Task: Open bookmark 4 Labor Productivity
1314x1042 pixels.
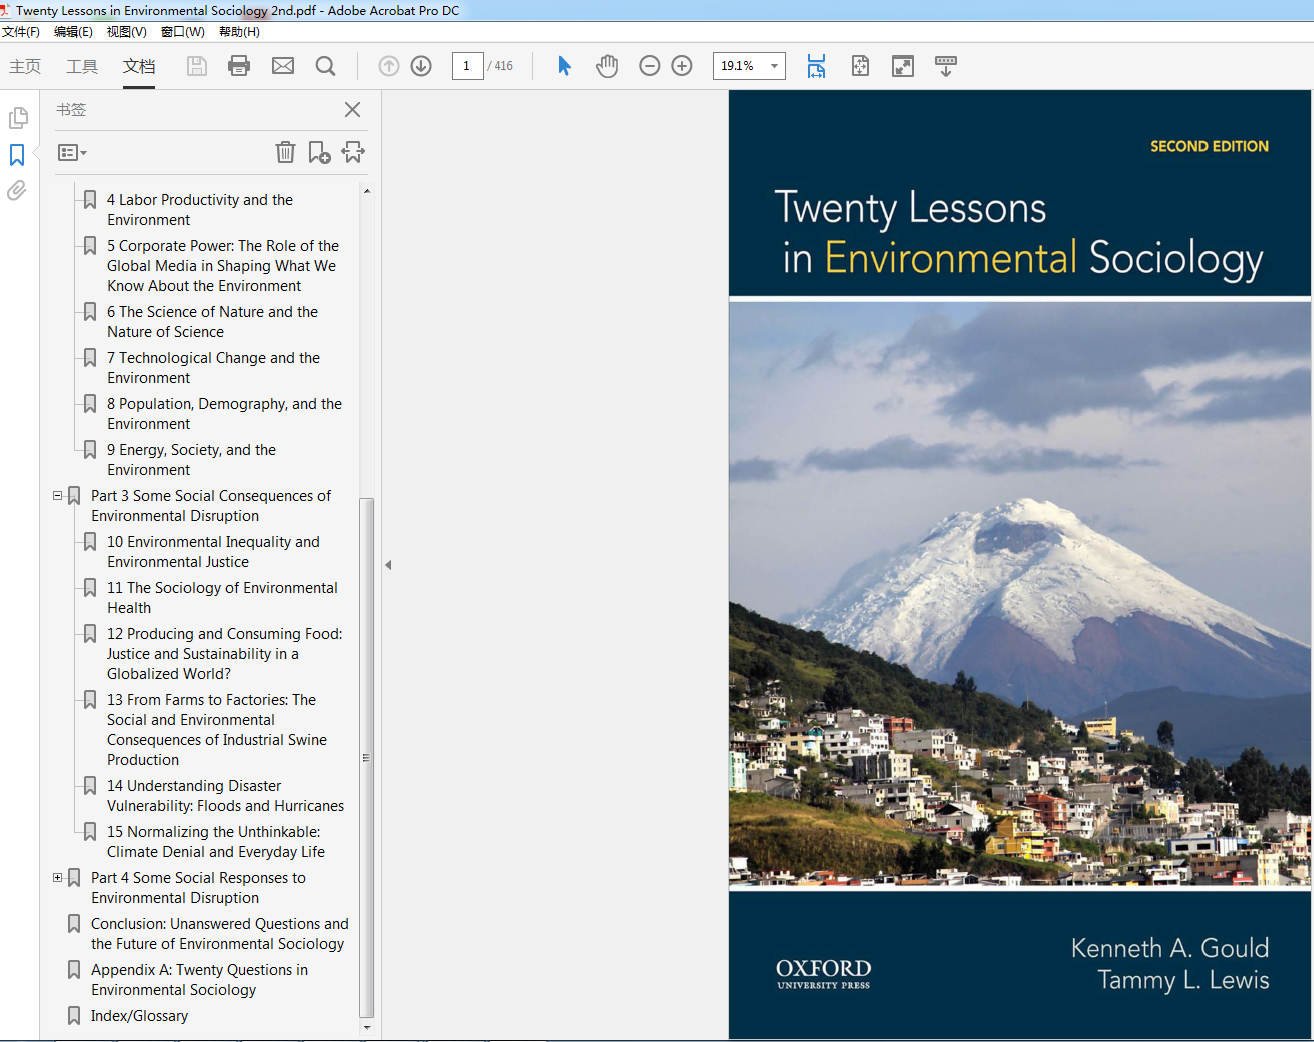Action: 200,210
